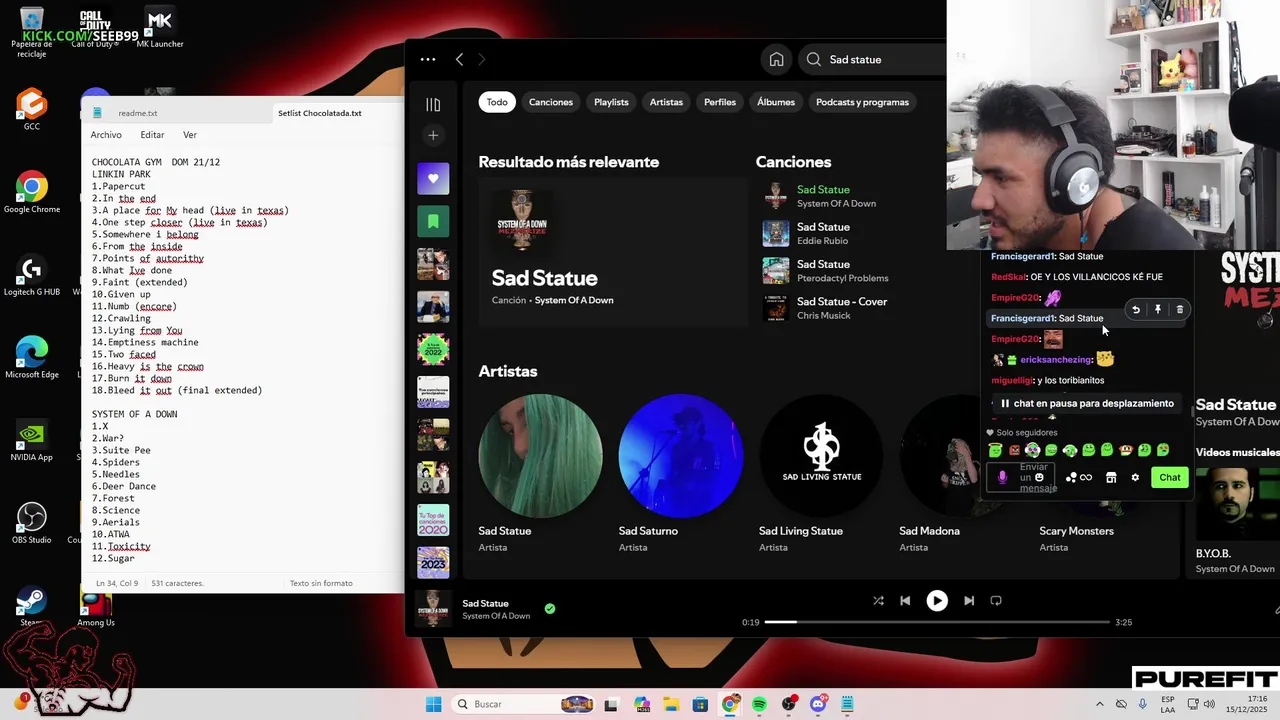
Task: Skip to next track
Action: click(968, 601)
